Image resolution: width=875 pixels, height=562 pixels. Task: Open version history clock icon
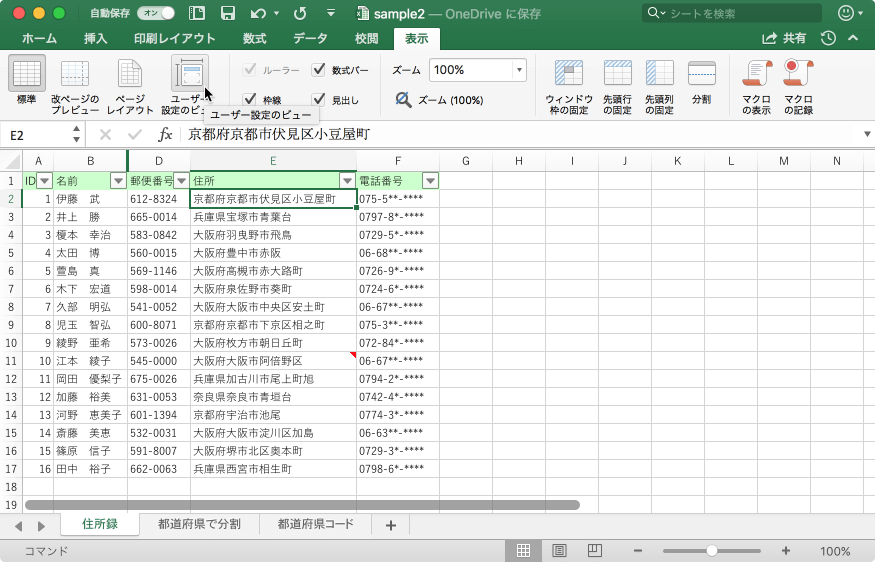point(828,38)
